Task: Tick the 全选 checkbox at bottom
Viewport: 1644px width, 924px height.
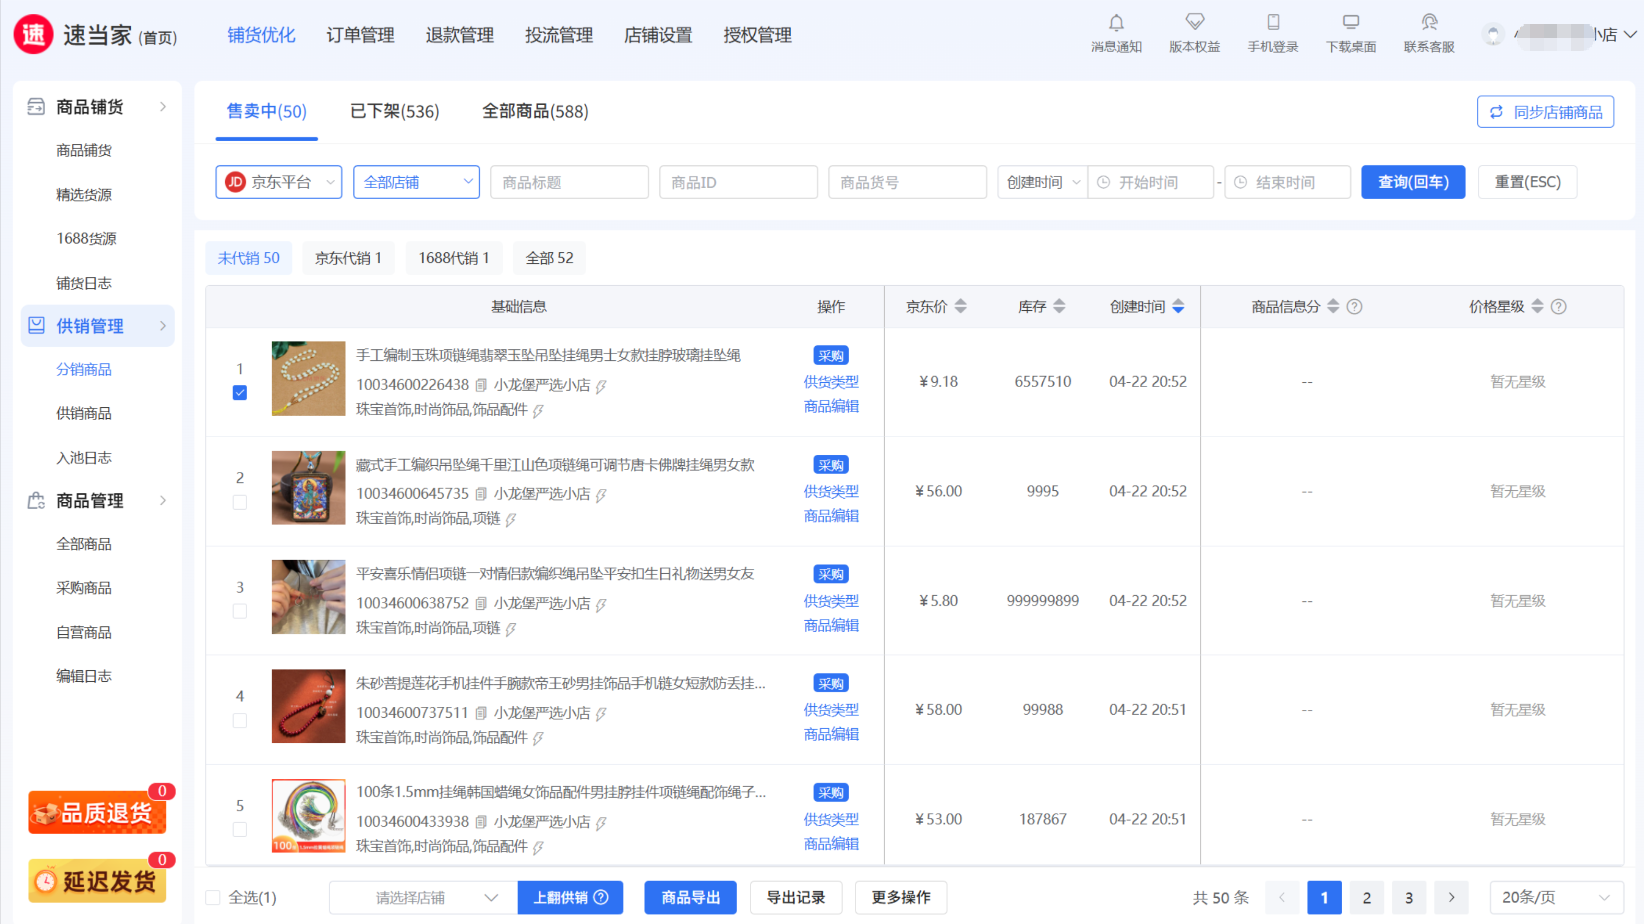Action: (x=213, y=898)
